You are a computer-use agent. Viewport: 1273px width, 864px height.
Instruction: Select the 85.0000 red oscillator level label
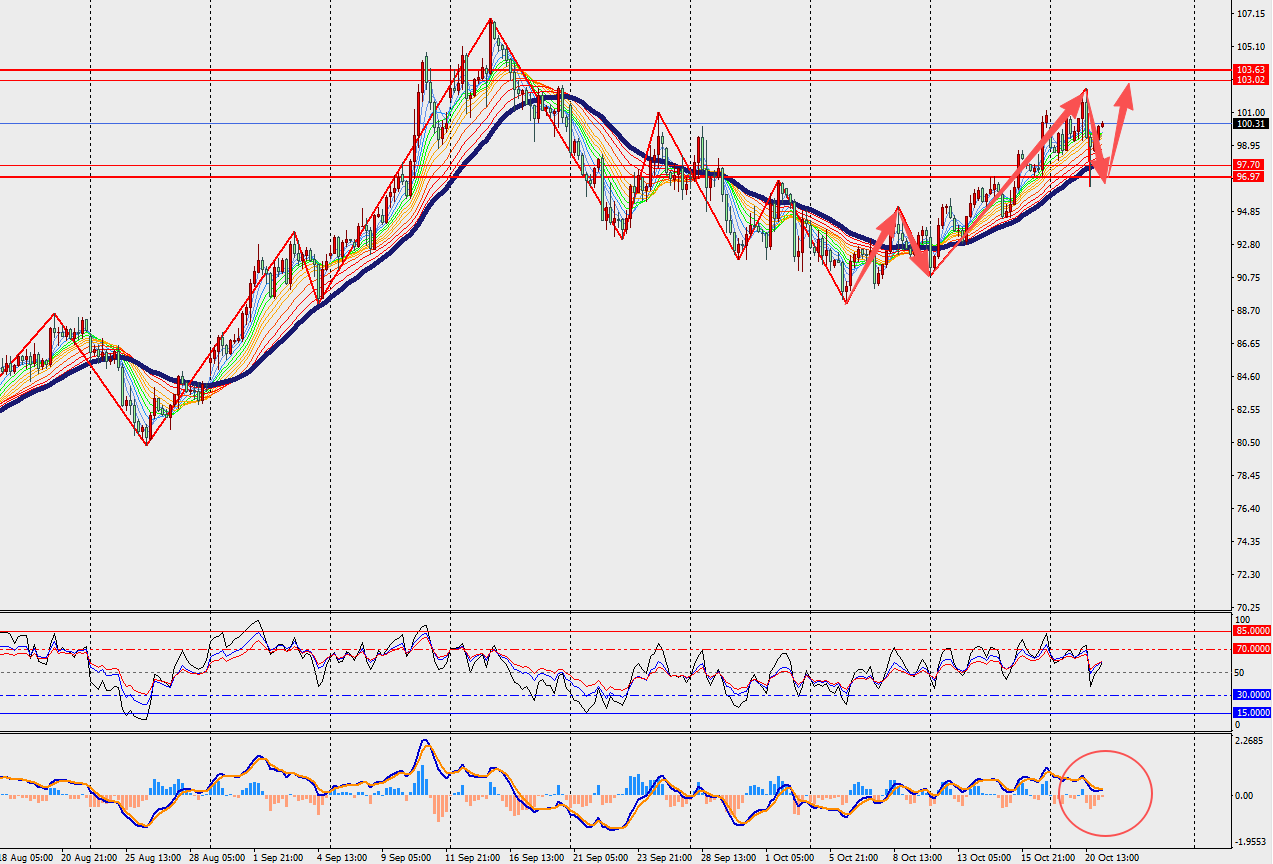tap(1252, 631)
